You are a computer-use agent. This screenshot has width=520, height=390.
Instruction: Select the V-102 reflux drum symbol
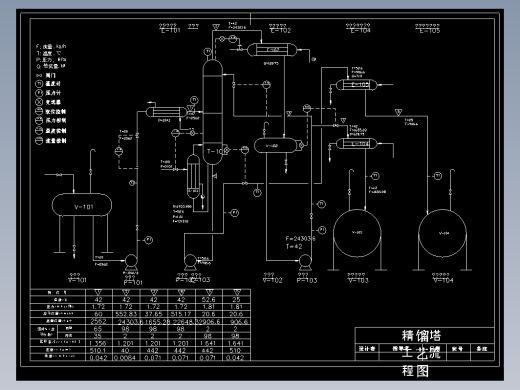pyautogui.click(x=275, y=146)
